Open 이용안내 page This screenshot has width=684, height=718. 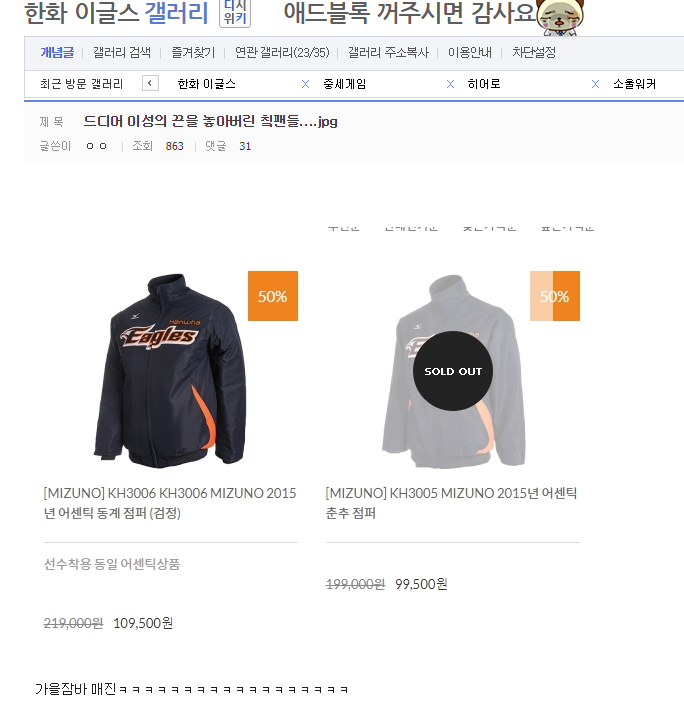click(470, 53)
